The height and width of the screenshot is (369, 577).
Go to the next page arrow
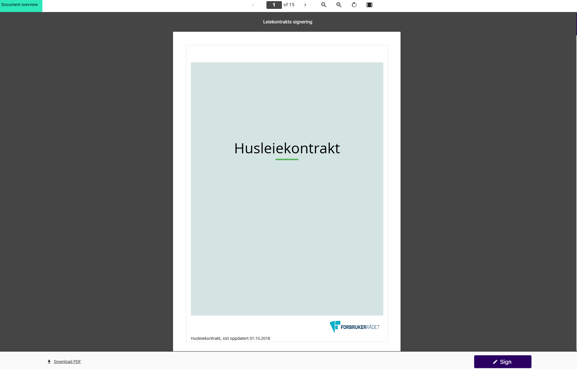[305, 5]
